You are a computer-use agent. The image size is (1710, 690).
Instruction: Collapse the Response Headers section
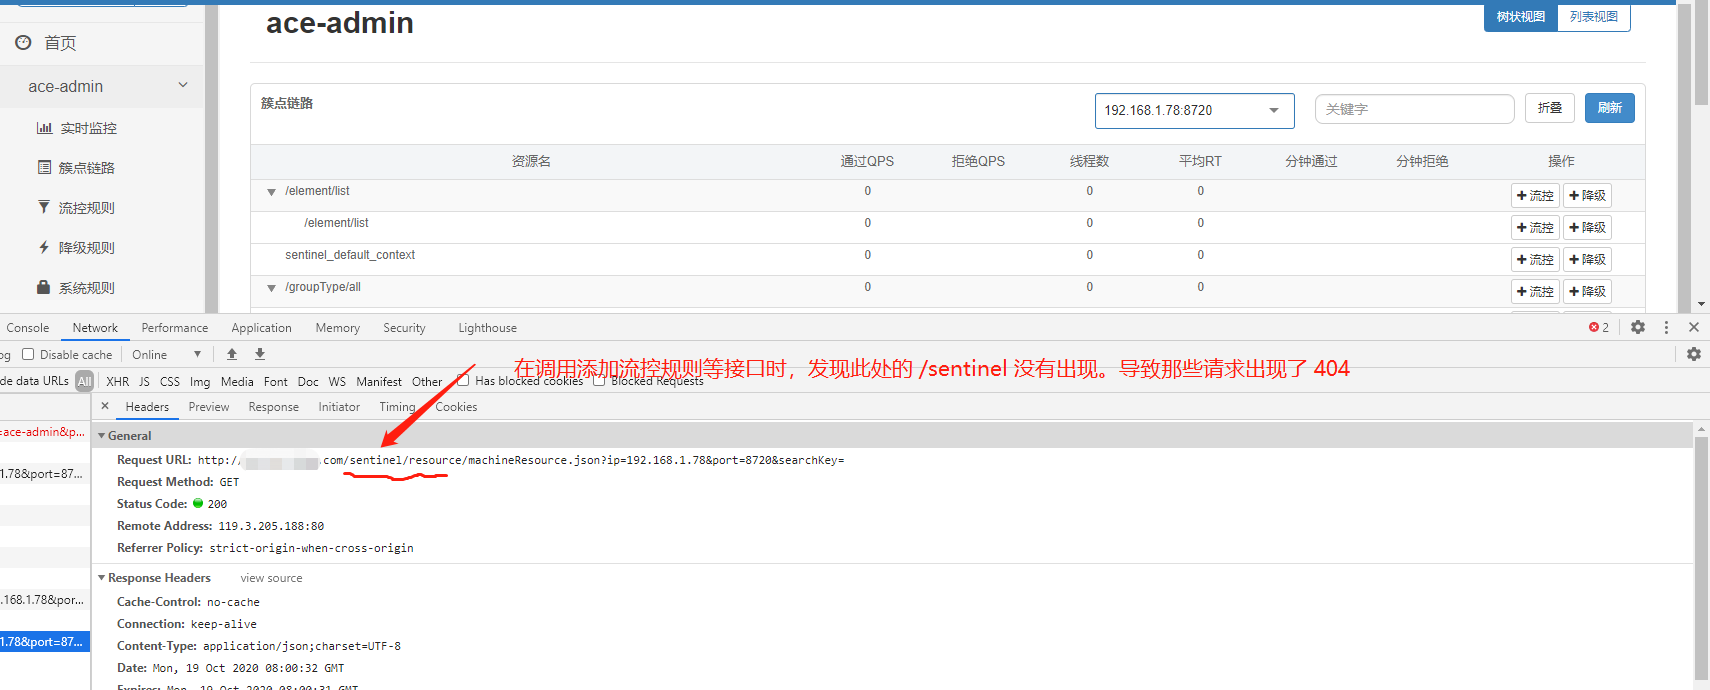click(101, 578)
